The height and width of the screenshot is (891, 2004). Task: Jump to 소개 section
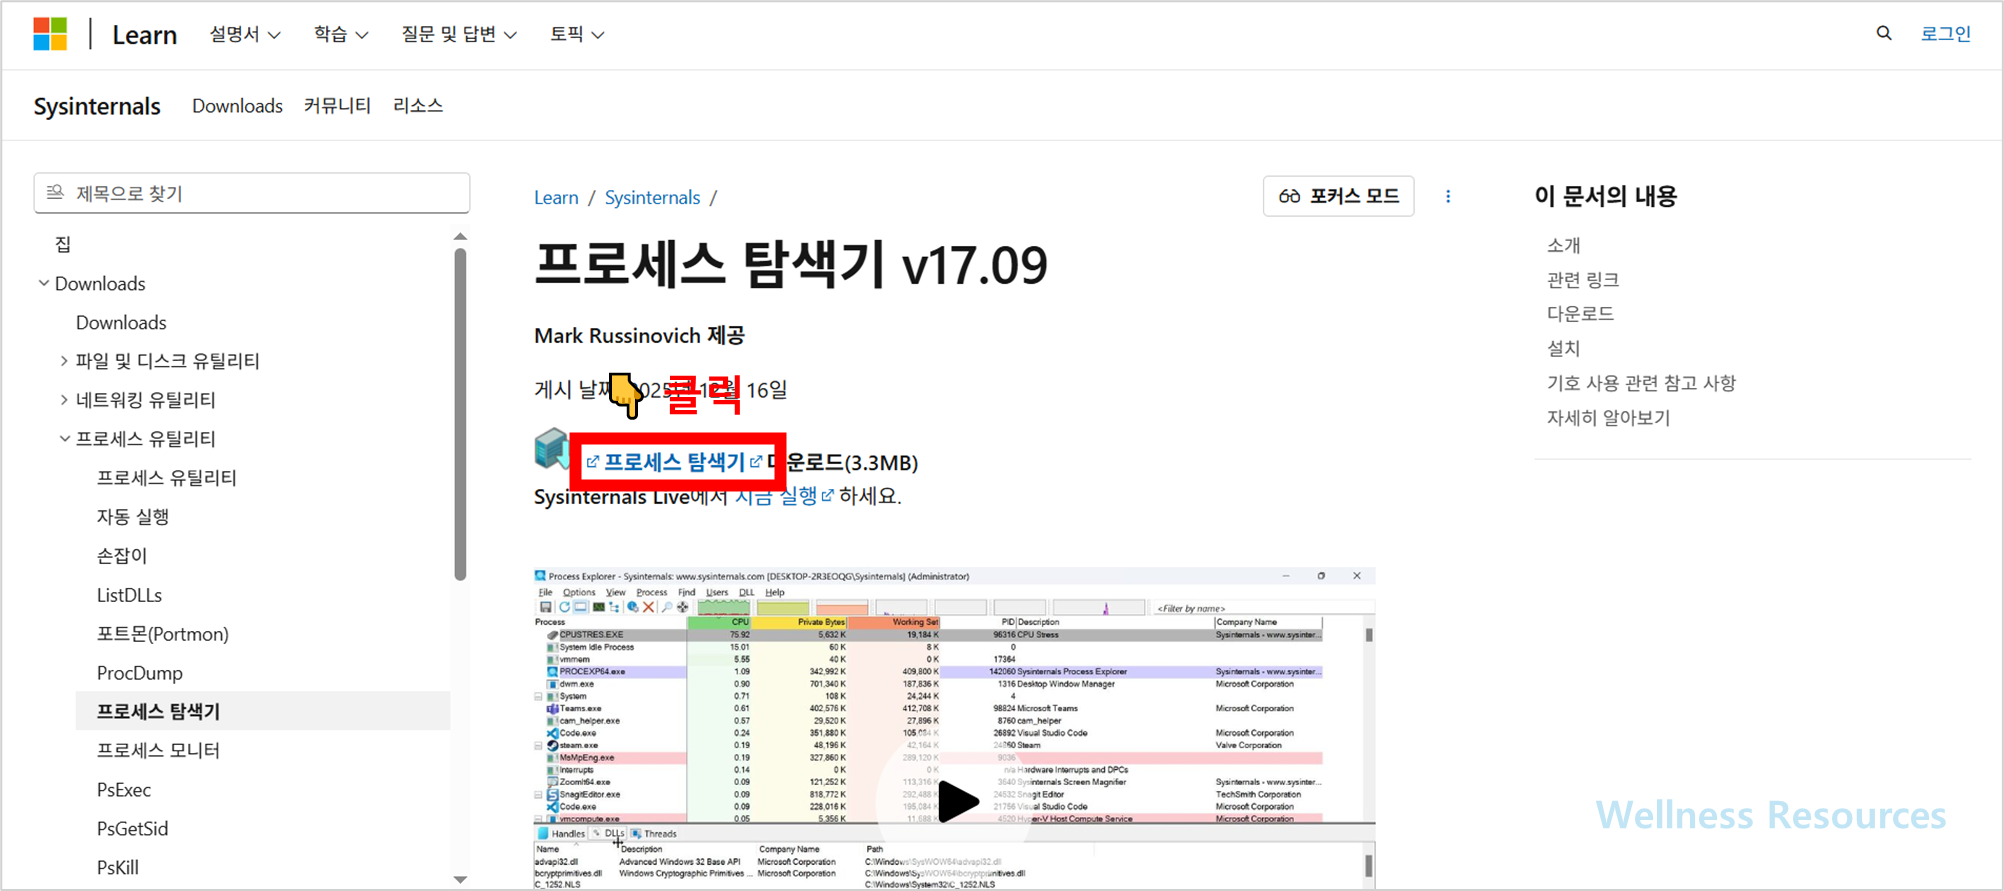click(x=1563, y=245)
